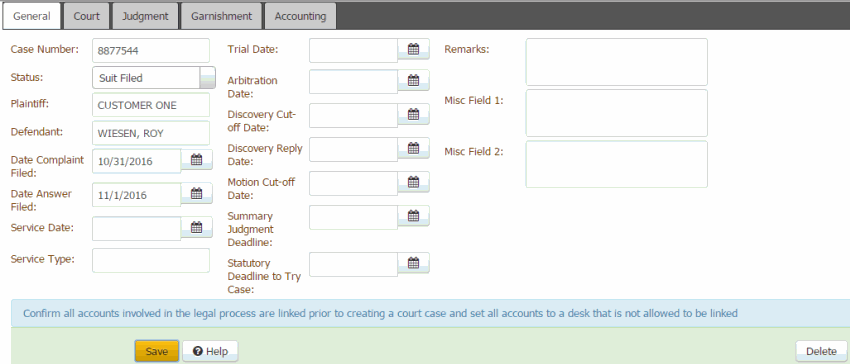Image resolution: width=850 pixels, height=364 pixels.
Task: Open the Trial Date calendar picker
Action: 414,49
